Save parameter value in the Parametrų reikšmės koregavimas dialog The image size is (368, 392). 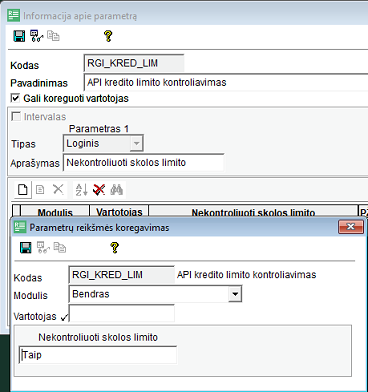point(26,248)
